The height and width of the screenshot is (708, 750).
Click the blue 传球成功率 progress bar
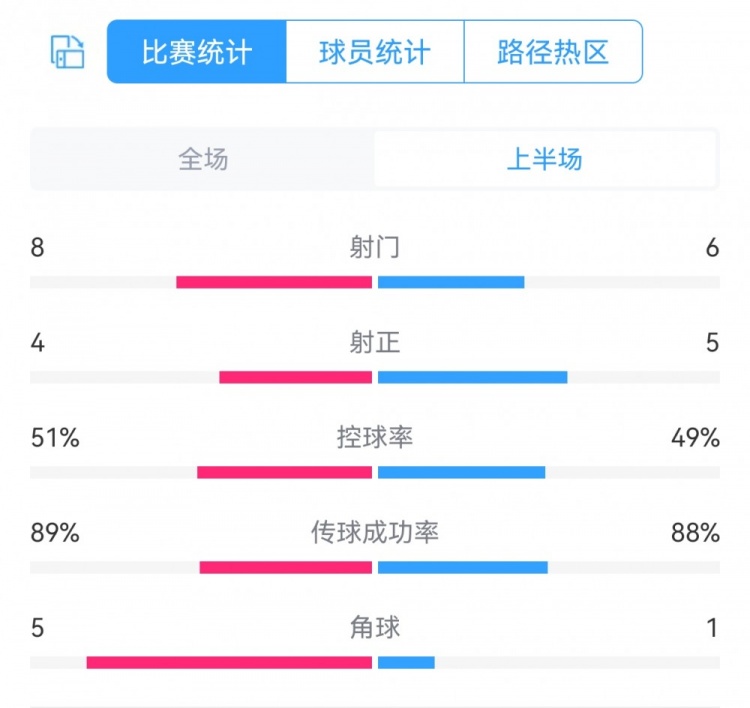click(463, 567)
